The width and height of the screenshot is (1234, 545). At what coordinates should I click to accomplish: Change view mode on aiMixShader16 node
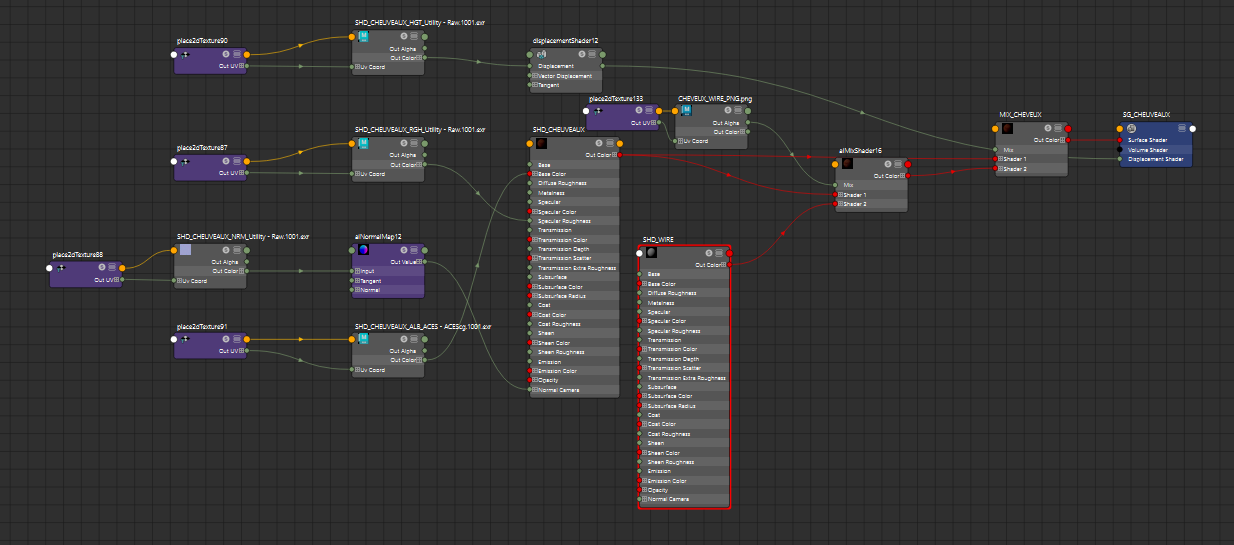(x=897, y=163)
